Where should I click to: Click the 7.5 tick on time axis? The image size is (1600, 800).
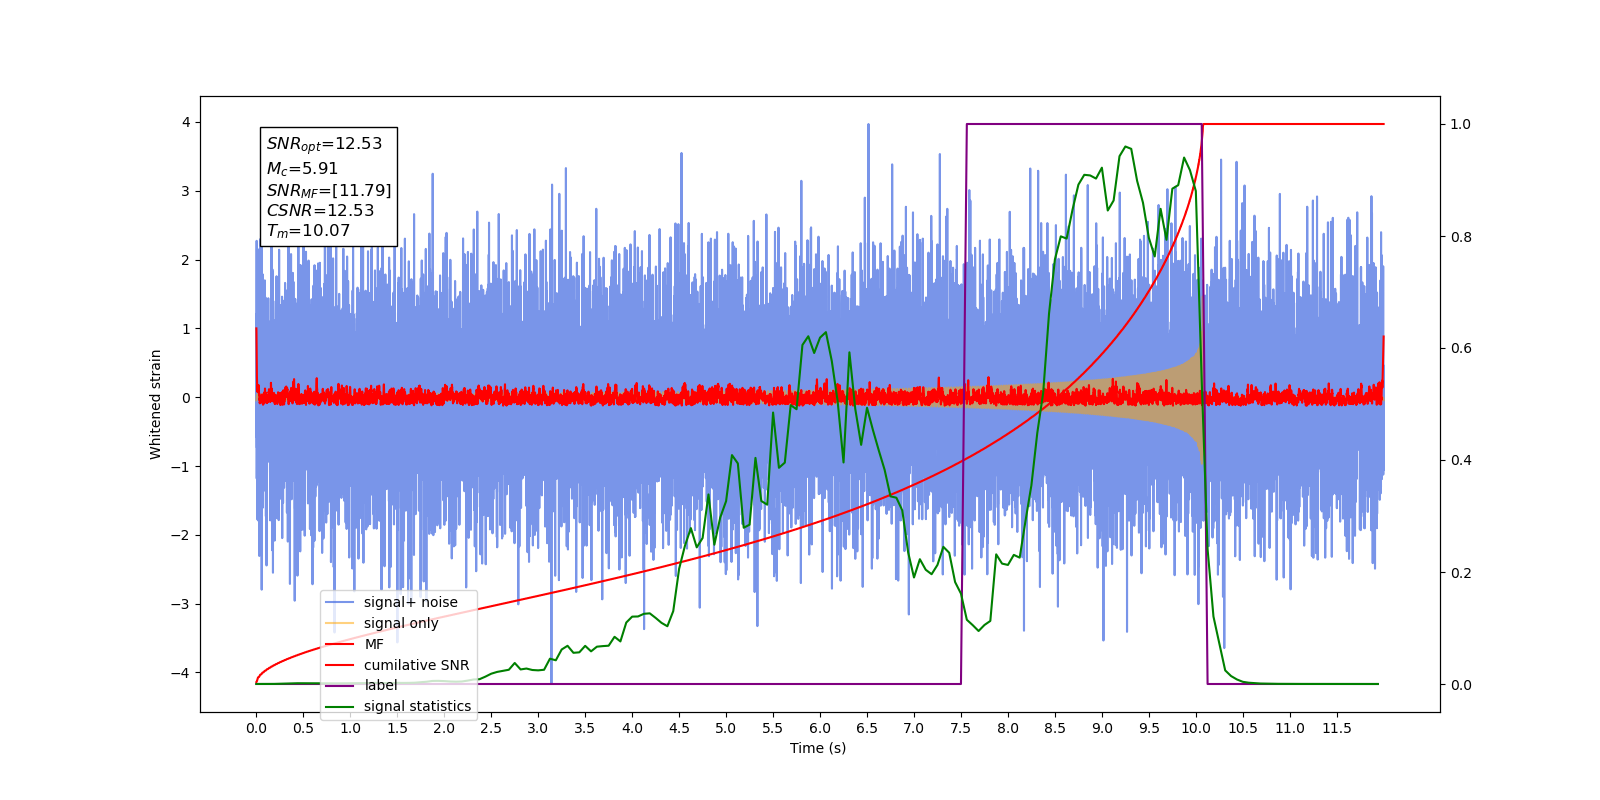(x=961, y=728)
